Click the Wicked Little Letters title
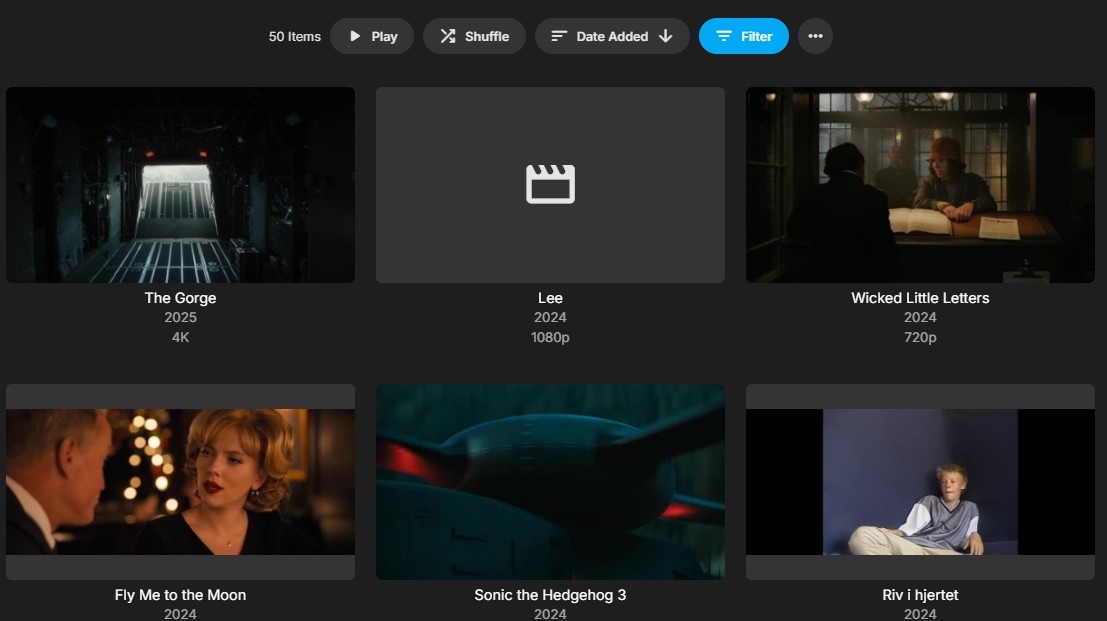The height and width of the screenshot is (621, 1107). (921, 298)
